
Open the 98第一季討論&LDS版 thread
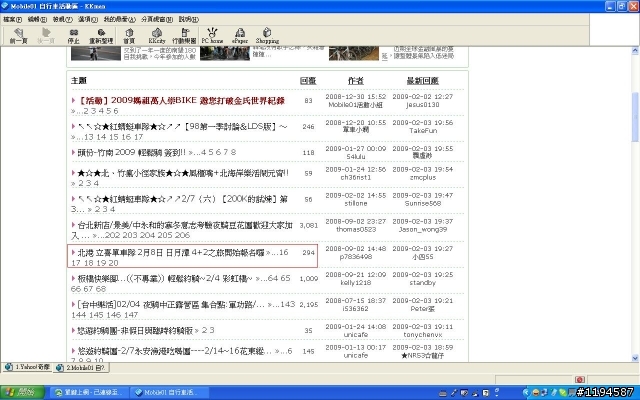pyautogui.click(x=182, y=127)
